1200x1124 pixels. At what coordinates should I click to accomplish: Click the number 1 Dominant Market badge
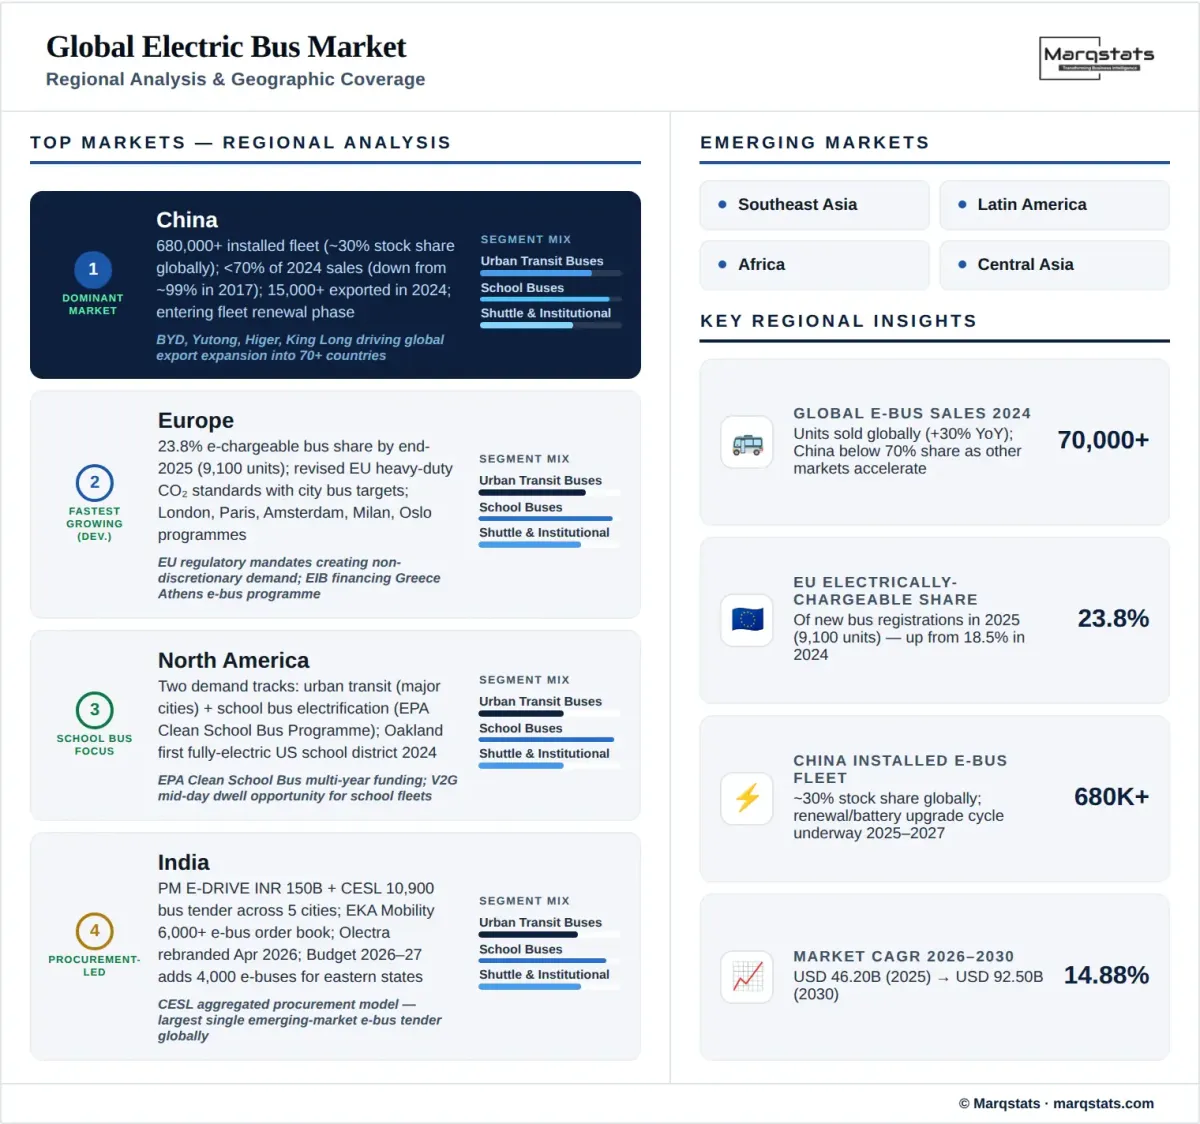[92, 269]
